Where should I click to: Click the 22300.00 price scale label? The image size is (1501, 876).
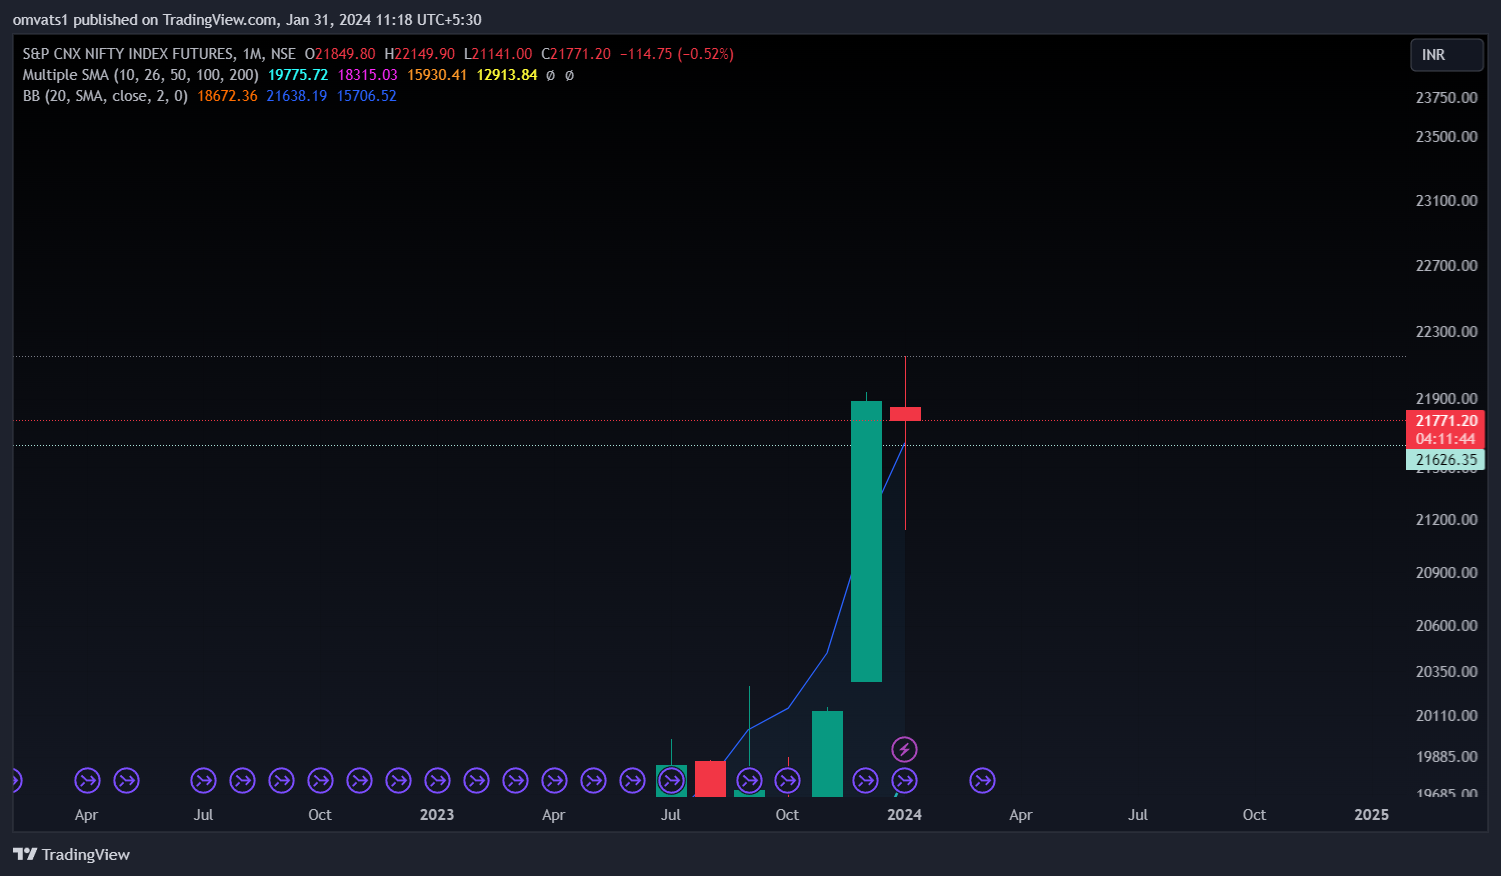[1446, 331]
